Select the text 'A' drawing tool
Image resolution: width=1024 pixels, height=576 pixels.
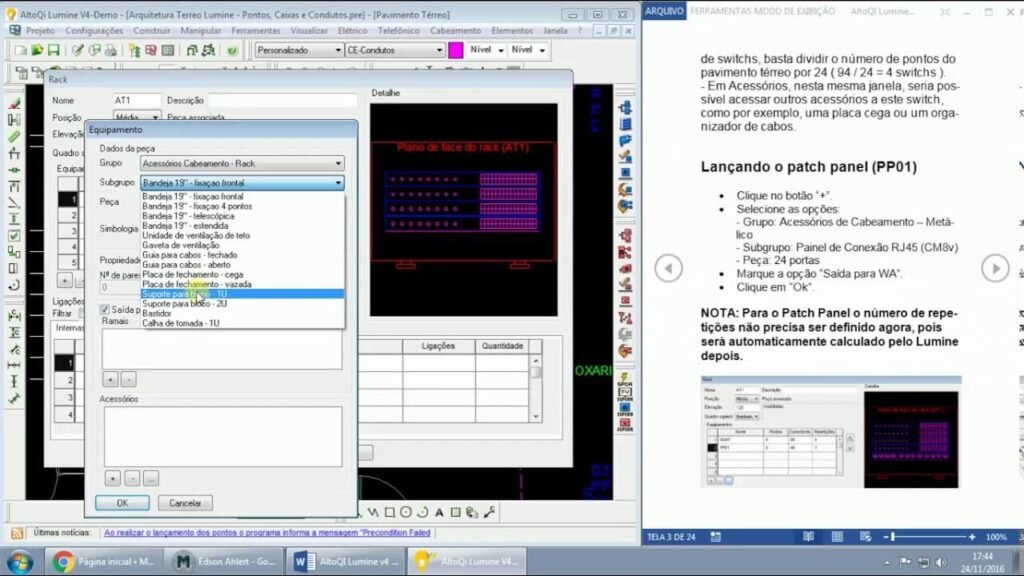point(440,513)
